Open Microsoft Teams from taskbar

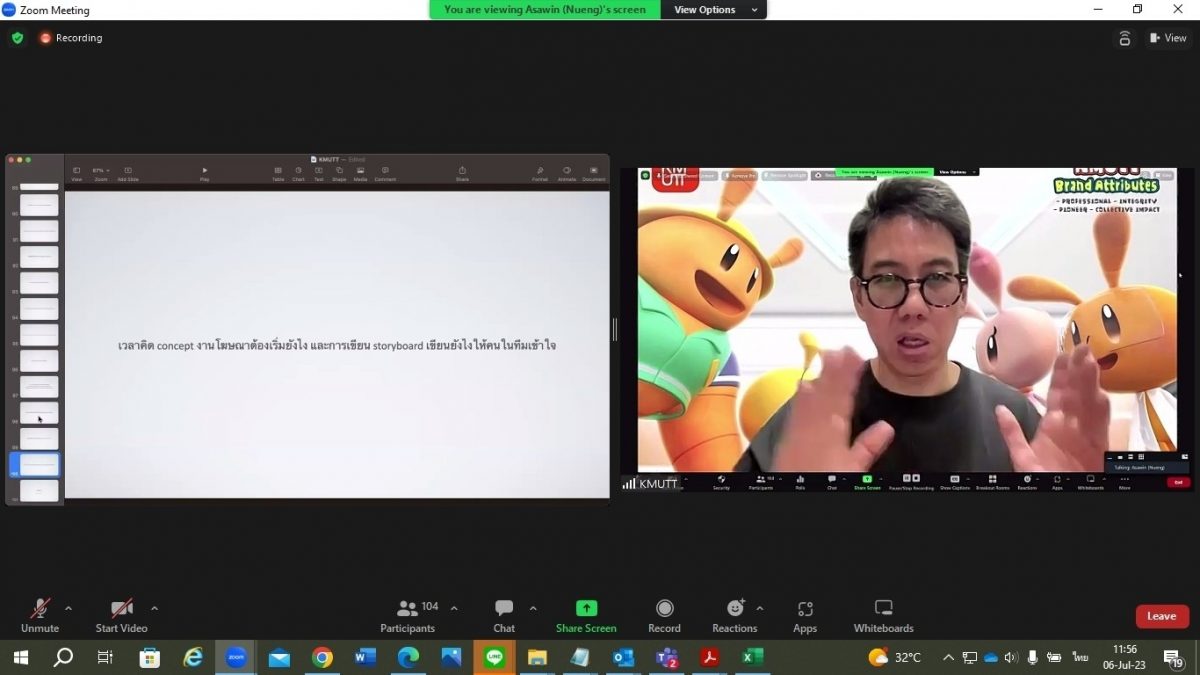(x=666, y=657)
